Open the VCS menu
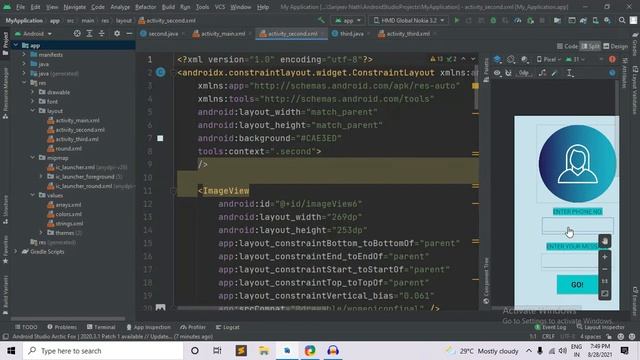This screenshot has width=640, height=360. click(220, 7)
